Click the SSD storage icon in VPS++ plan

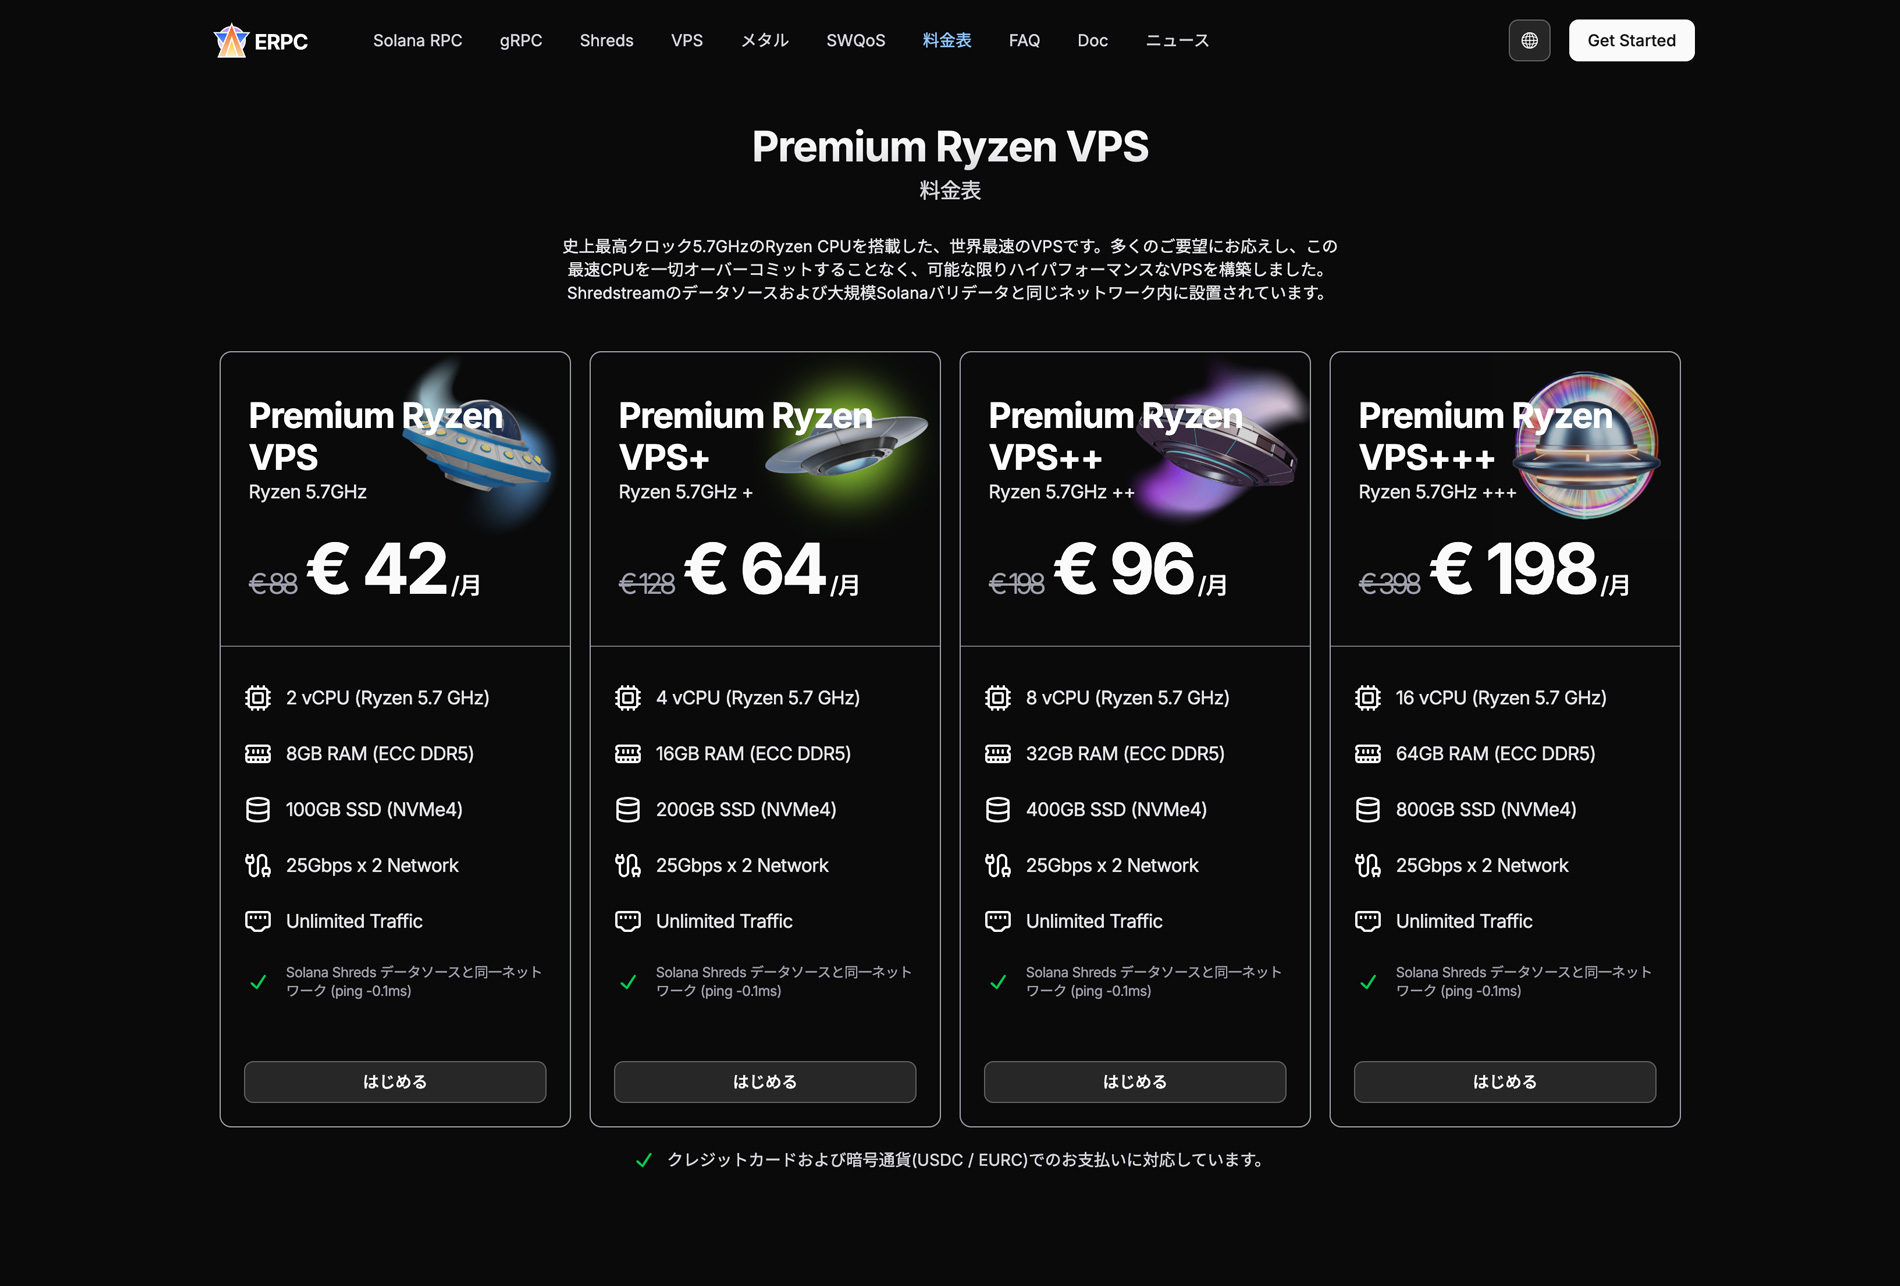point(998,809)
